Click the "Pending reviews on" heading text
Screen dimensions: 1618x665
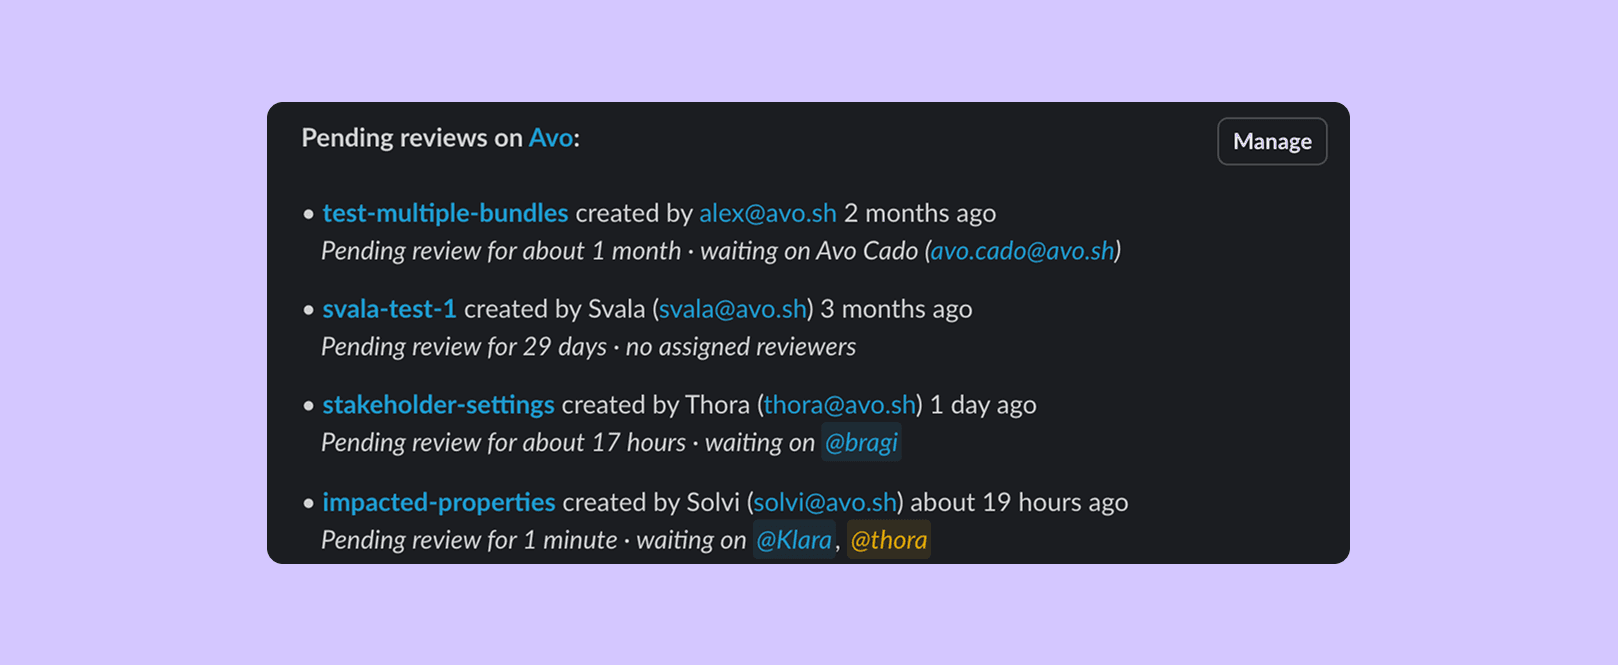(x=411, y=138)
